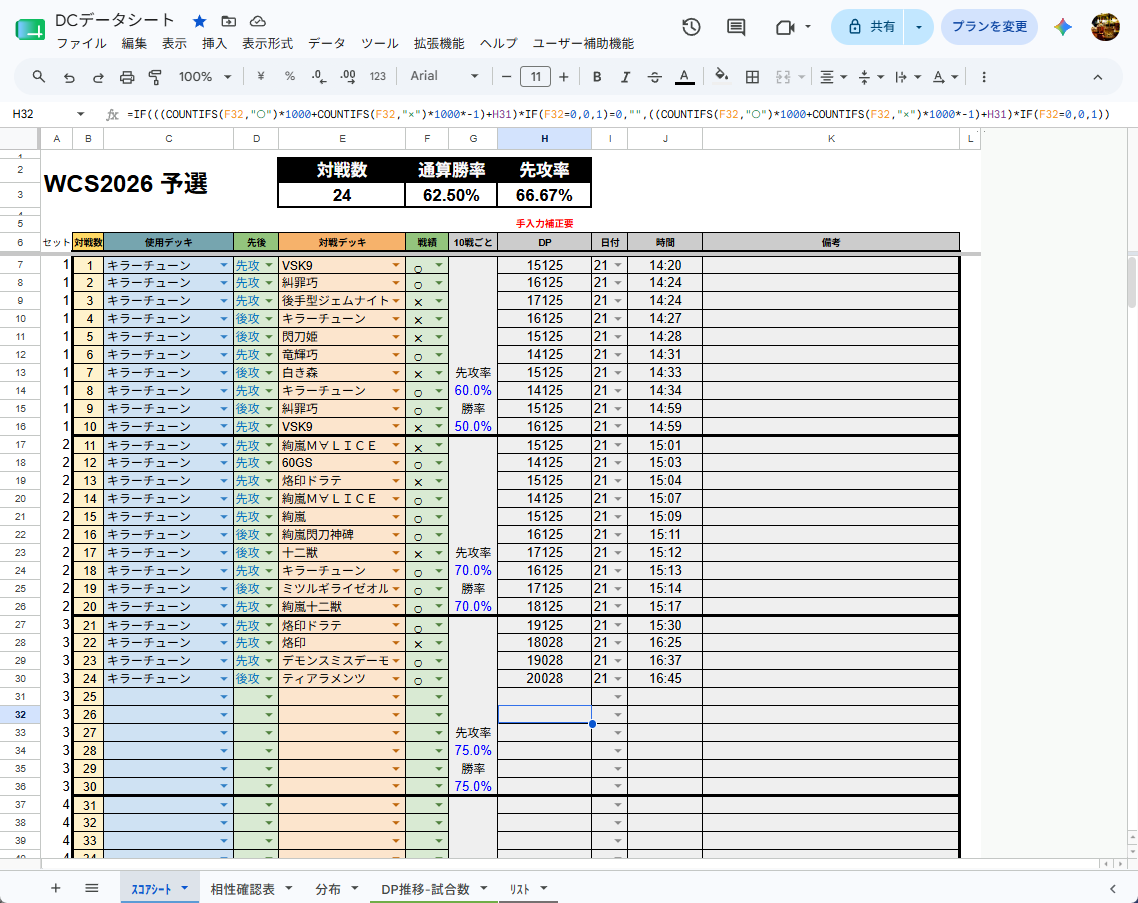Add a new sheet
The image size is (1138, 903).
(55, 888)
